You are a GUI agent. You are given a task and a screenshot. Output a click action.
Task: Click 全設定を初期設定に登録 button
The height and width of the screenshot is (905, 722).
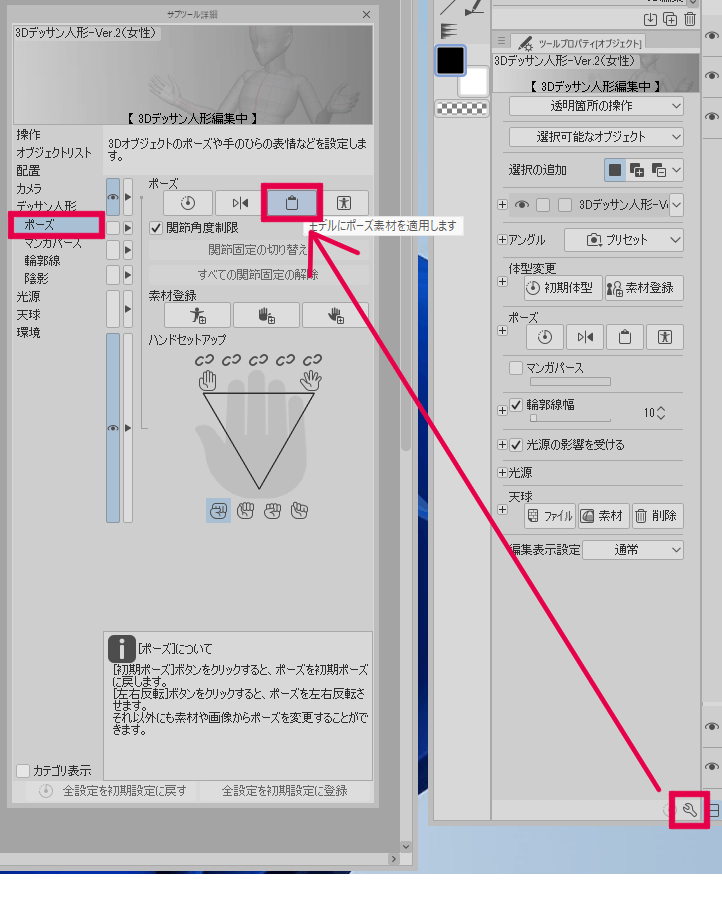point(285,791)
